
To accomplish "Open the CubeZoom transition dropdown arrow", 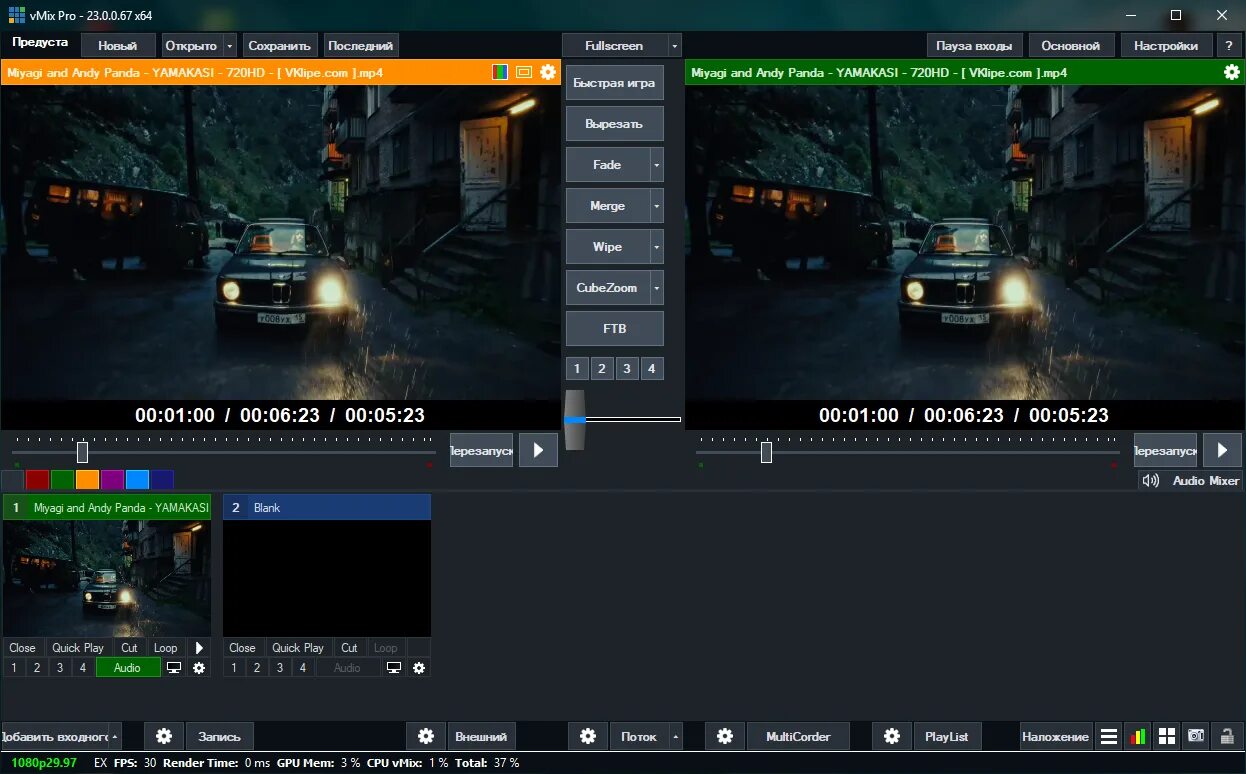I will click(657, 288).
